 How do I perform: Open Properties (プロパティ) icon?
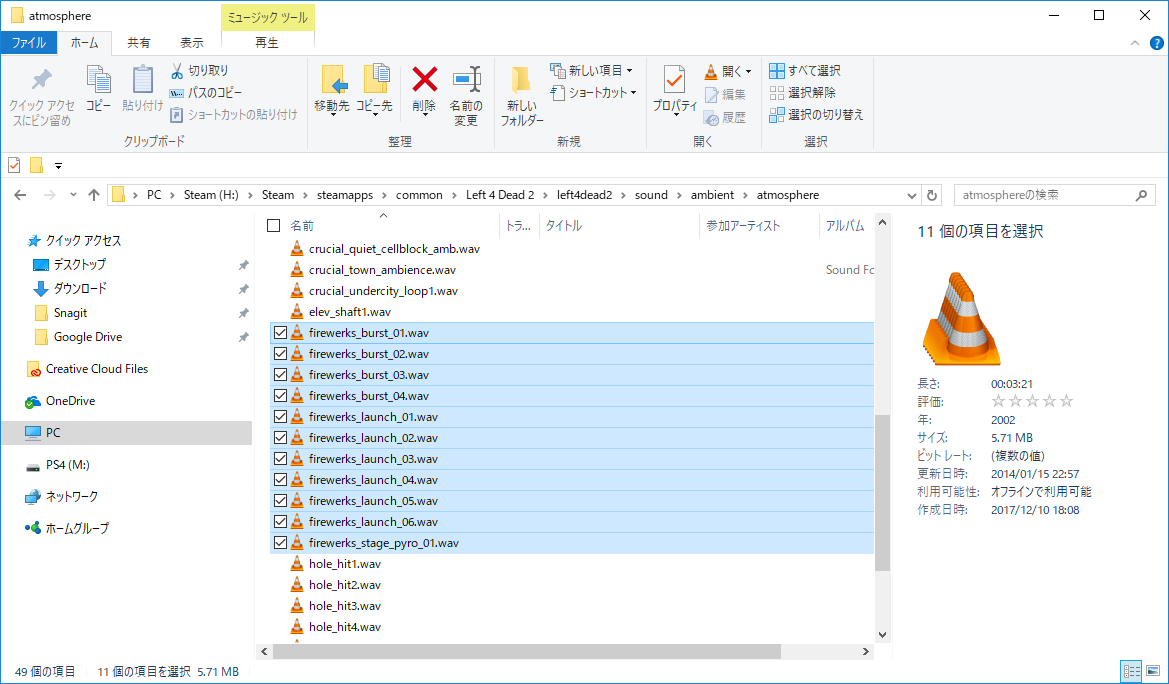674,80
